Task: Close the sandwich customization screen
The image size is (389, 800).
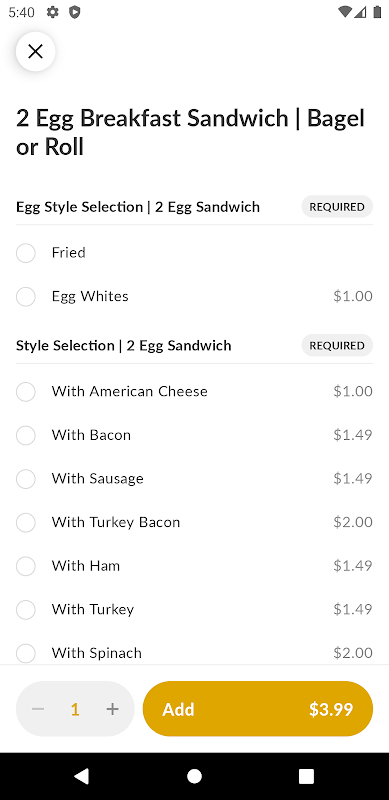Action: (35, 51)
